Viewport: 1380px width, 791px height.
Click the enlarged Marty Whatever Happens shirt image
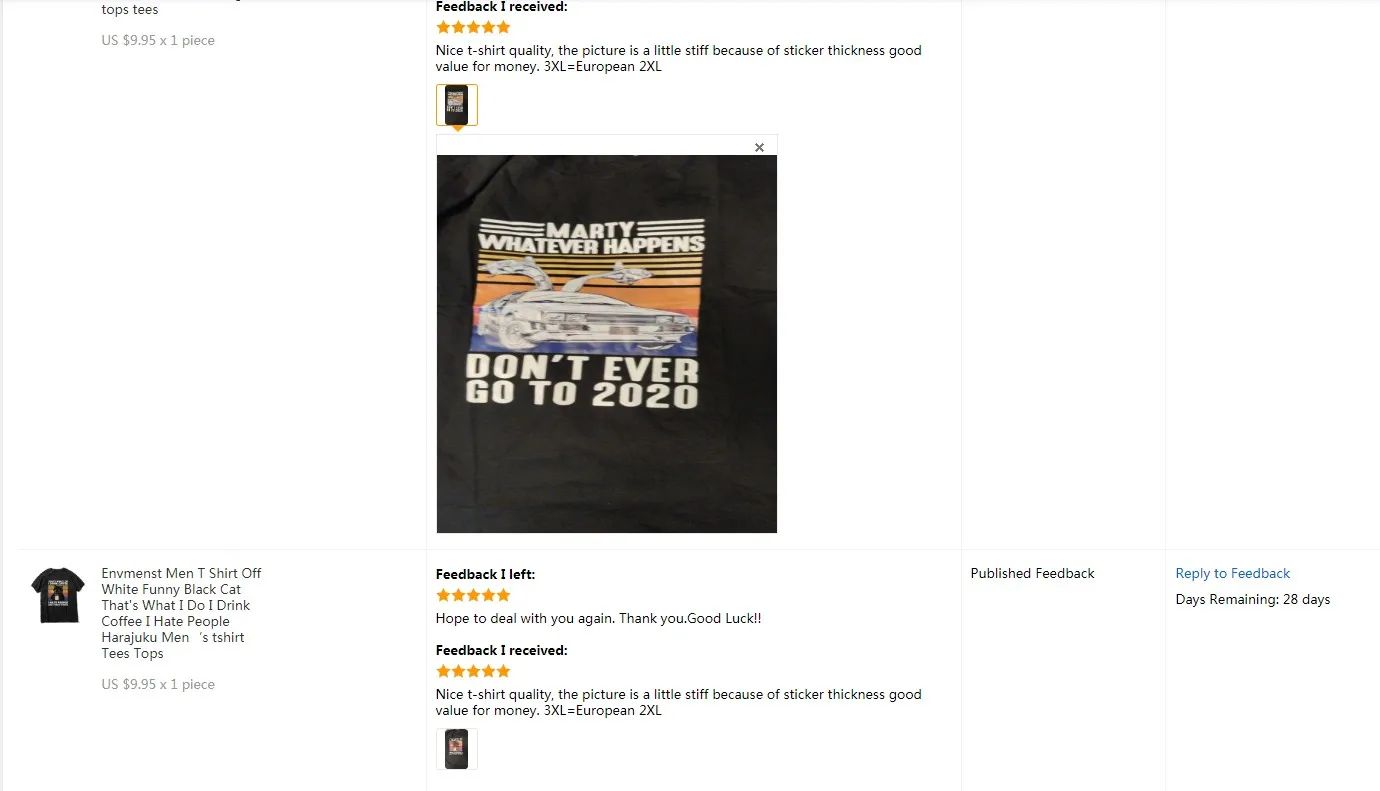pyautogui.click(x=607, y=343)
